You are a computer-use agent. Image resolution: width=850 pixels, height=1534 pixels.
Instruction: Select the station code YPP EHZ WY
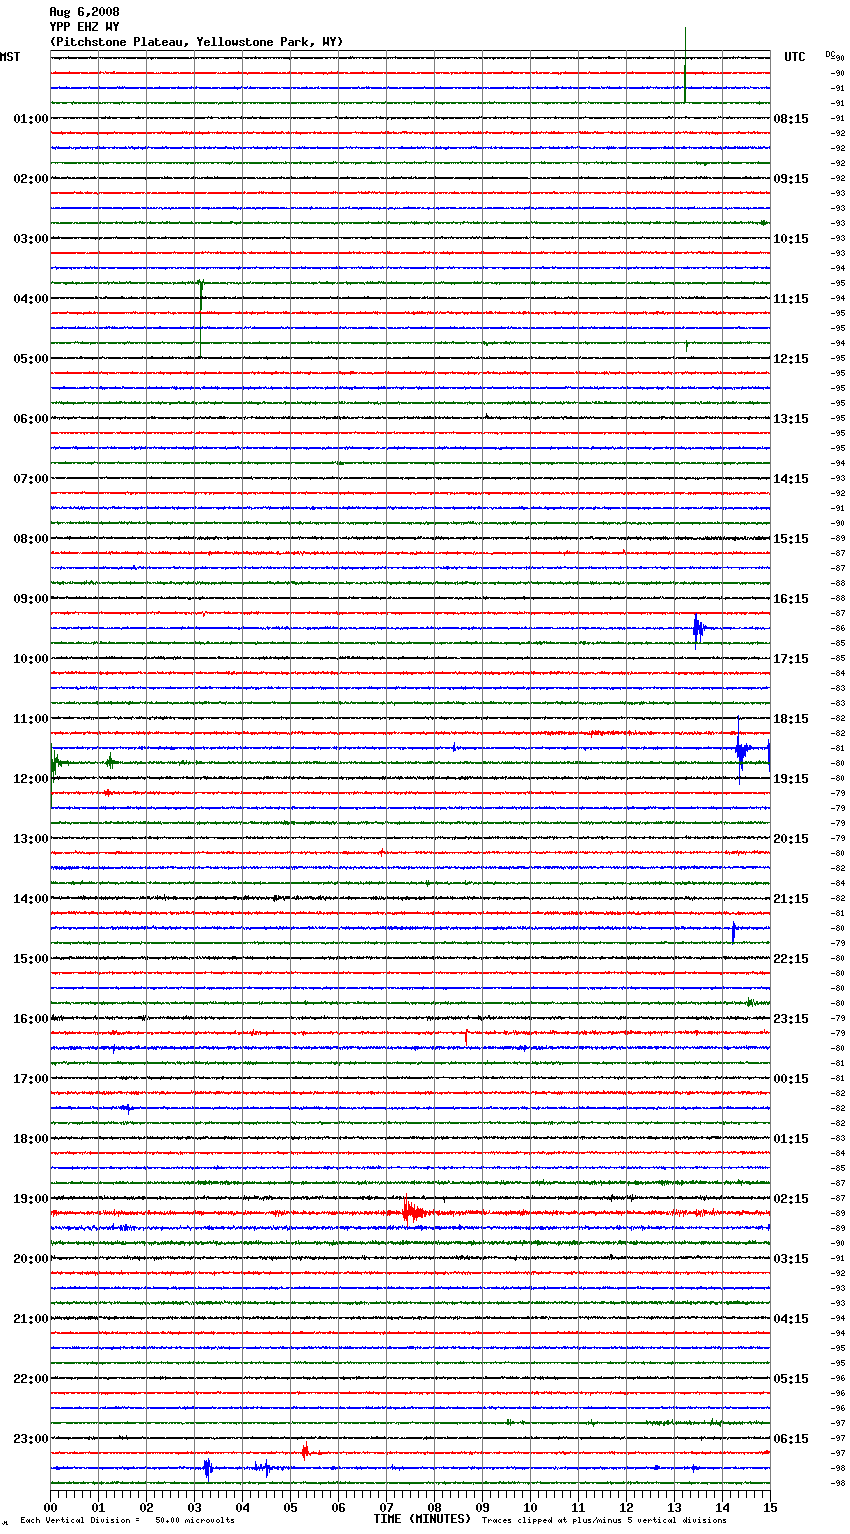(84, 27)
